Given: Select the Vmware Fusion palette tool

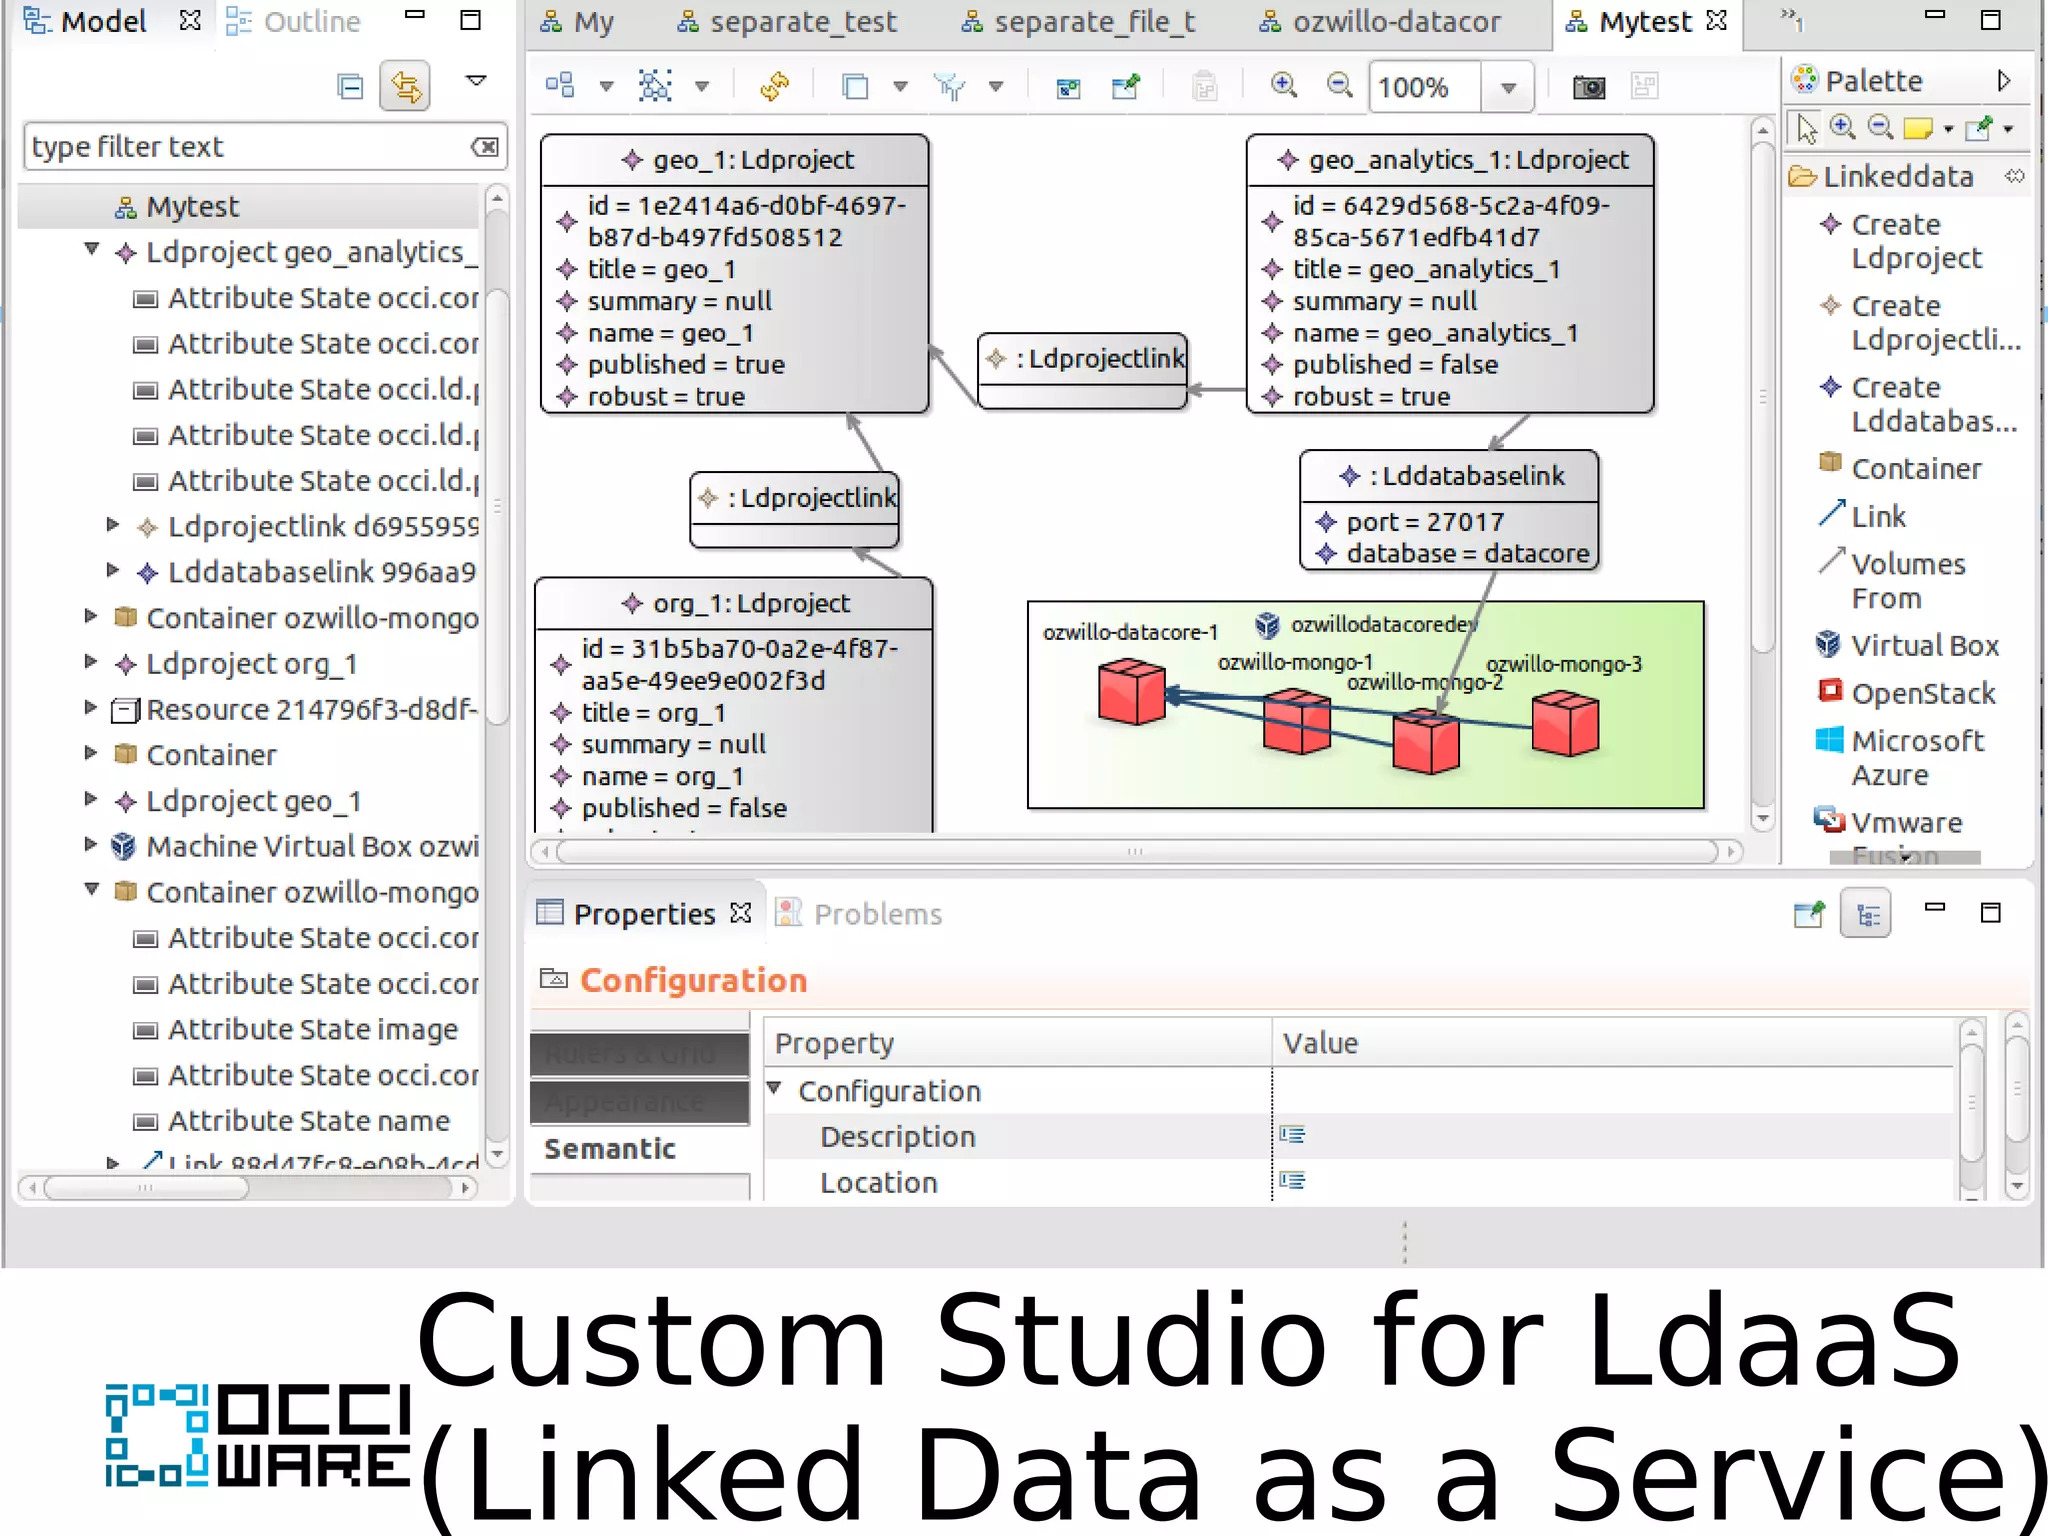Looking at the screenshot, I should coord(1888,835).
